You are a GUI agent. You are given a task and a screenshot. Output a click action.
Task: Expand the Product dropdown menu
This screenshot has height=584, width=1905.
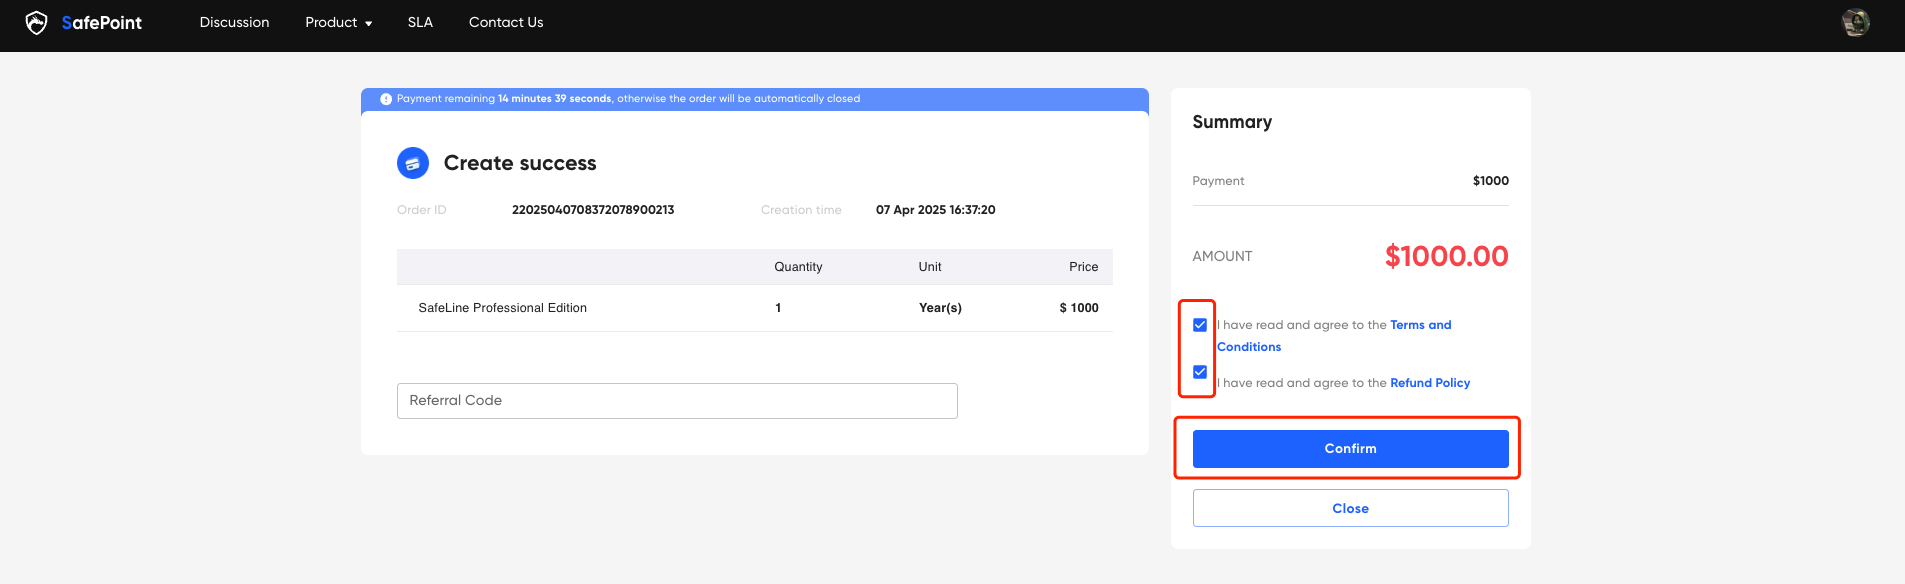pos(339,22)
